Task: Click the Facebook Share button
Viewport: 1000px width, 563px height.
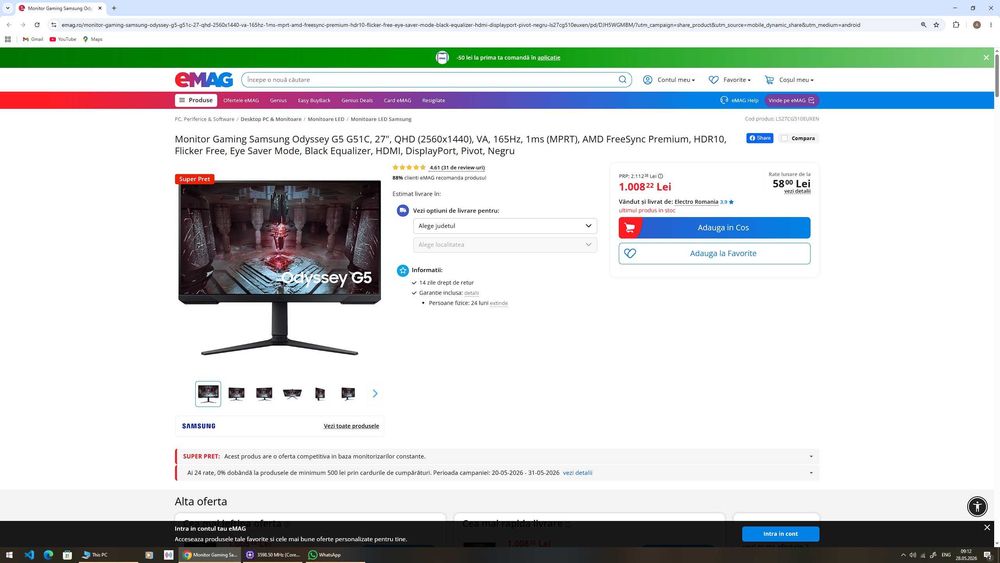Action: (760, 138)
